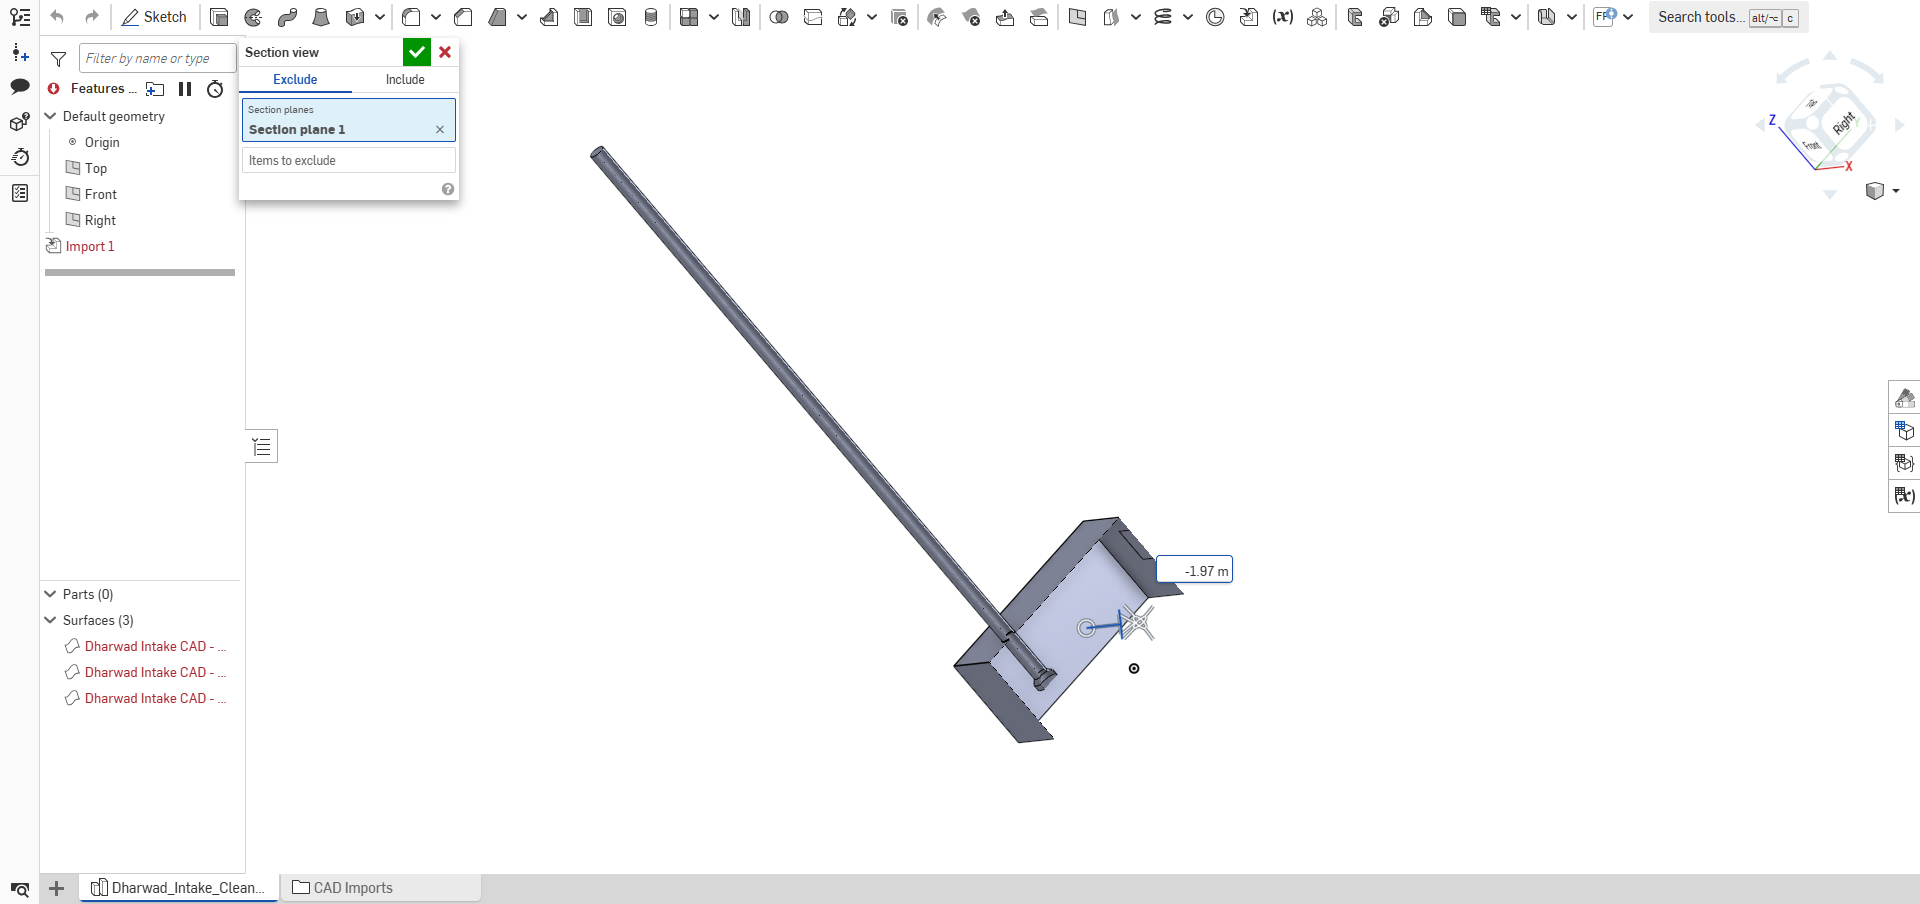Toggle the Appearance panel on the right sidebar

1904,397
